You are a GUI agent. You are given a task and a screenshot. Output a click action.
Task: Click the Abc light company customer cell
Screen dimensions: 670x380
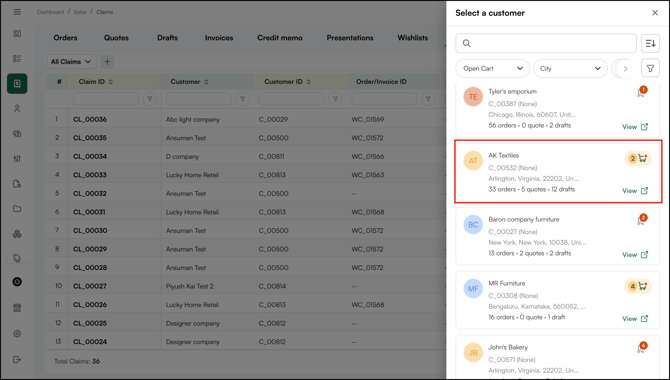click(x=193, y=119)
